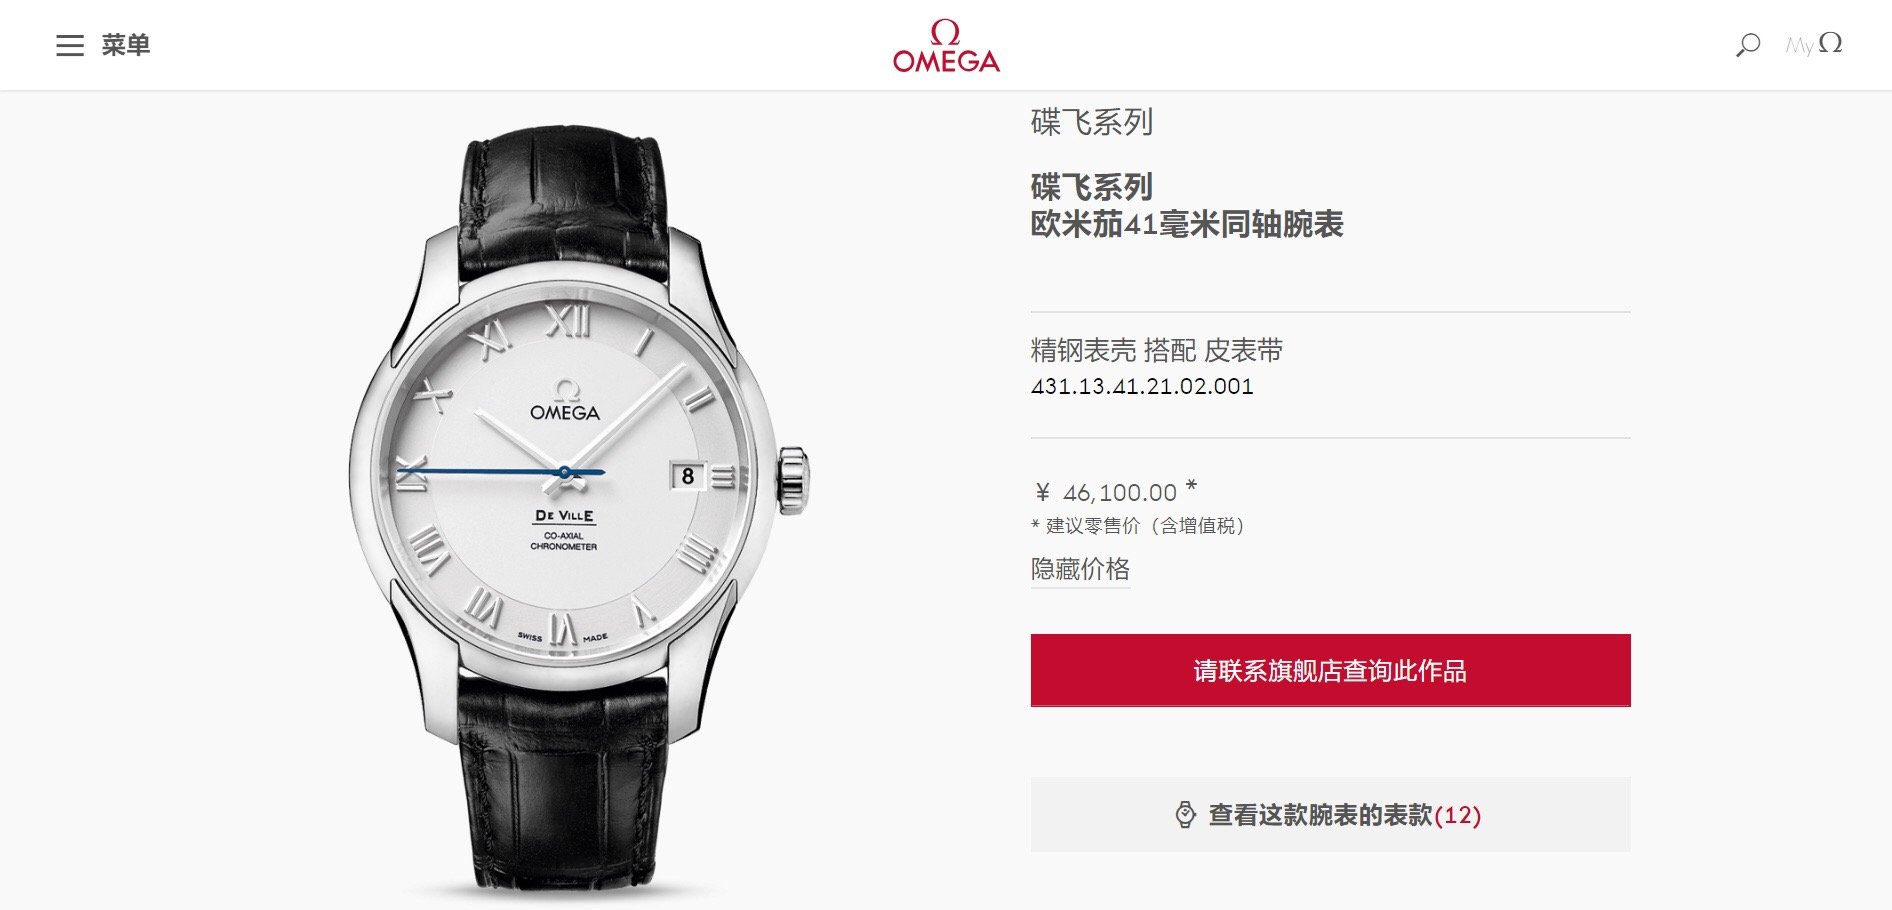Open the hamburger menu icon

coord(70,45)
